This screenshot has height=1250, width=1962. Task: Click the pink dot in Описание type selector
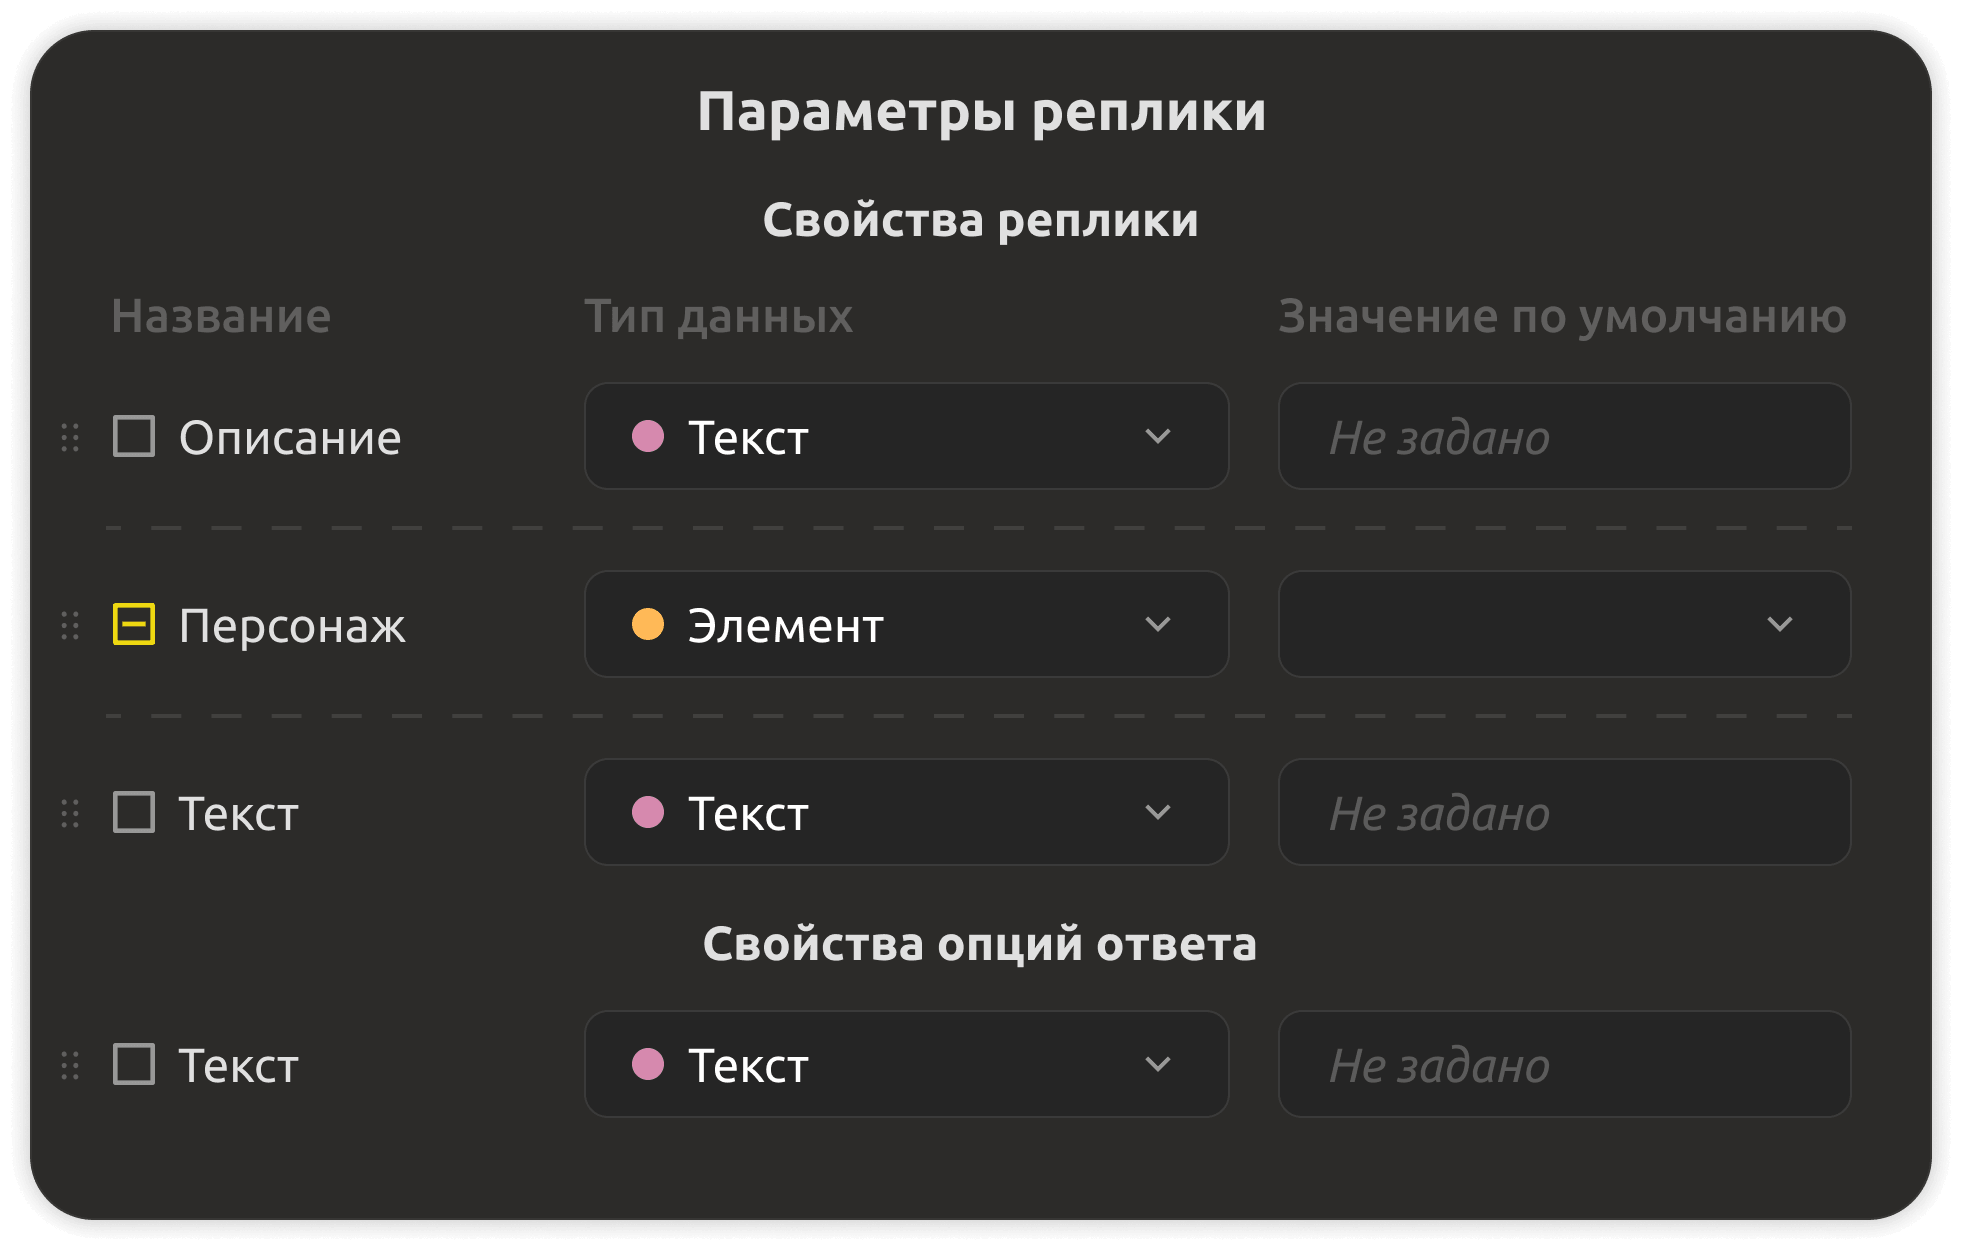click(x=648, y=436)
